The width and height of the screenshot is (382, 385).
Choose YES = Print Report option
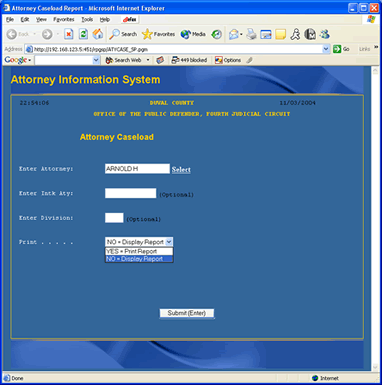(139, 251)
